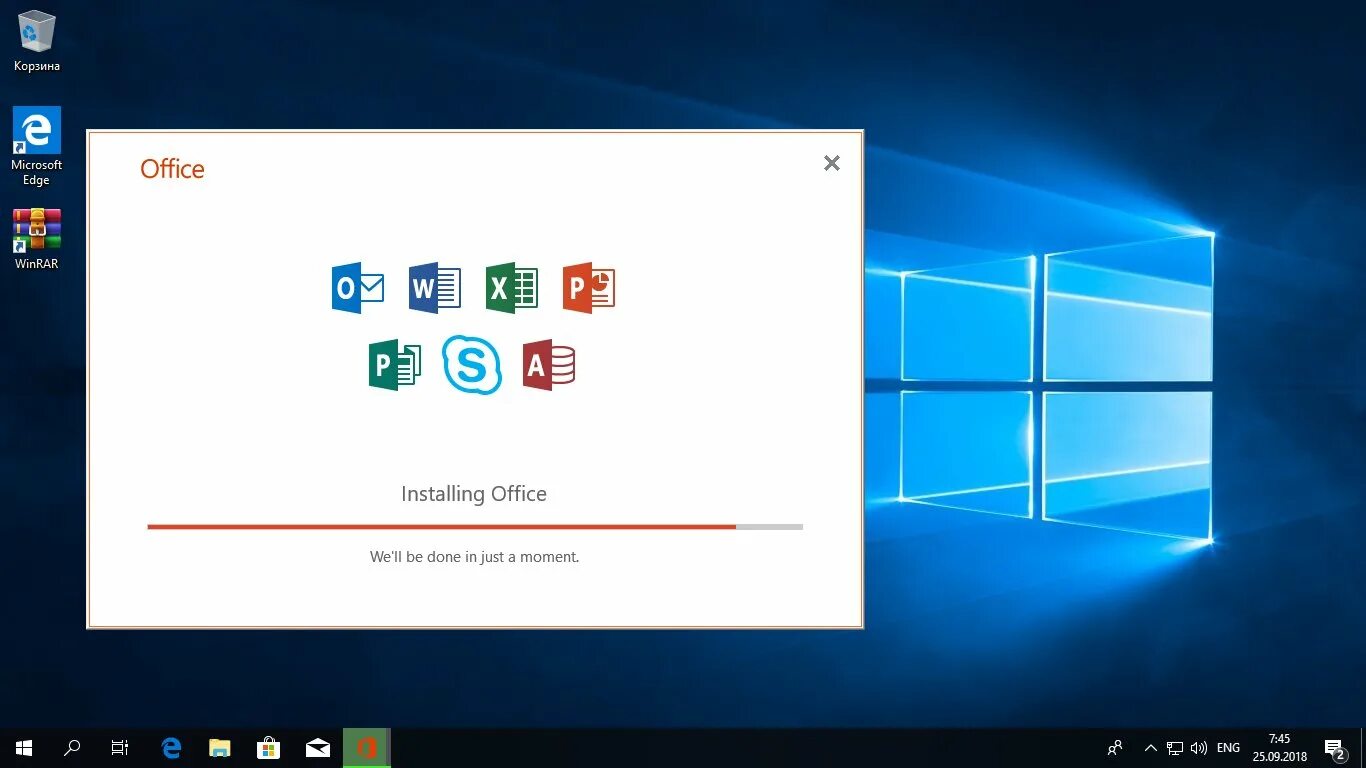
Task: Open the Windows Start menu
Action: point(24,748)
